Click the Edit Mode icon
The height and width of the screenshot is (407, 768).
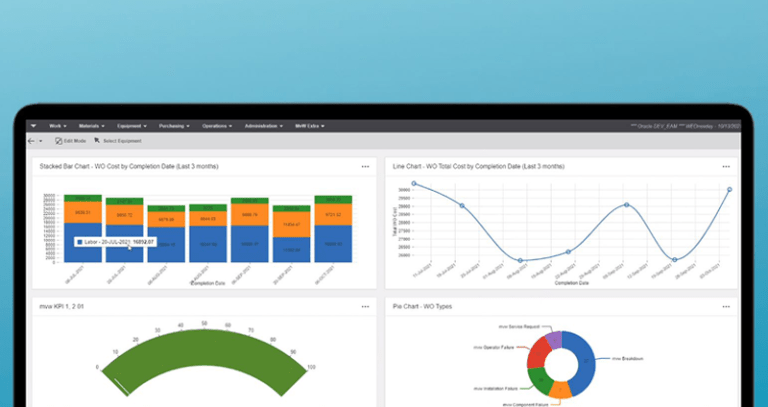[x=58, y=141]
